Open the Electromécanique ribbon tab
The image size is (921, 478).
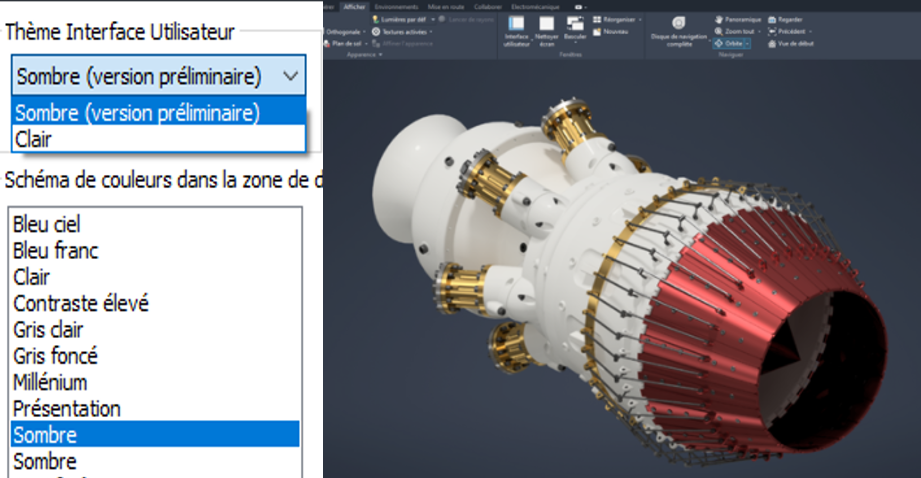click(x=535, y=7)
